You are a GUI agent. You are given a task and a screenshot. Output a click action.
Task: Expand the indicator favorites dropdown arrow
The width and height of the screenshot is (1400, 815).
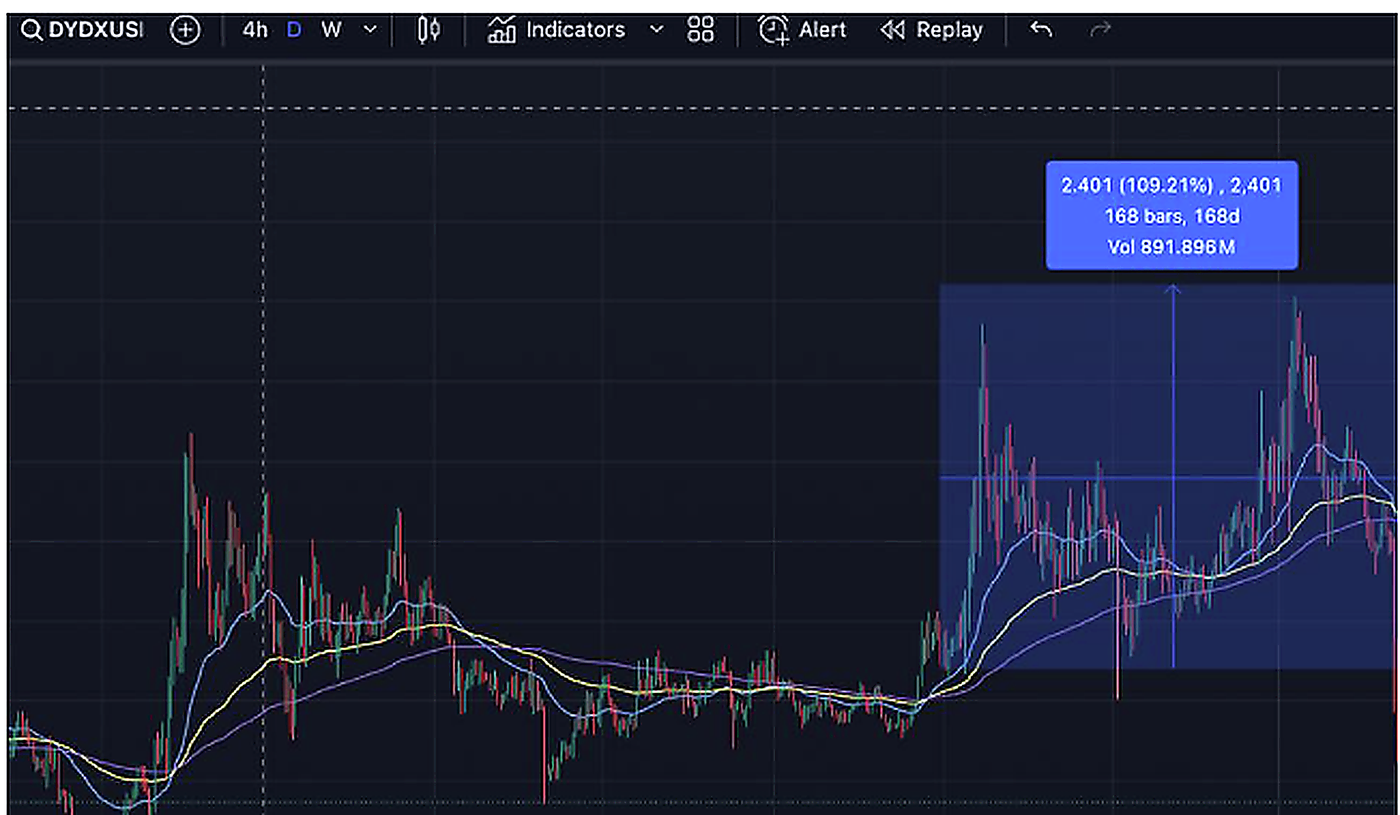tap(656, 30)
